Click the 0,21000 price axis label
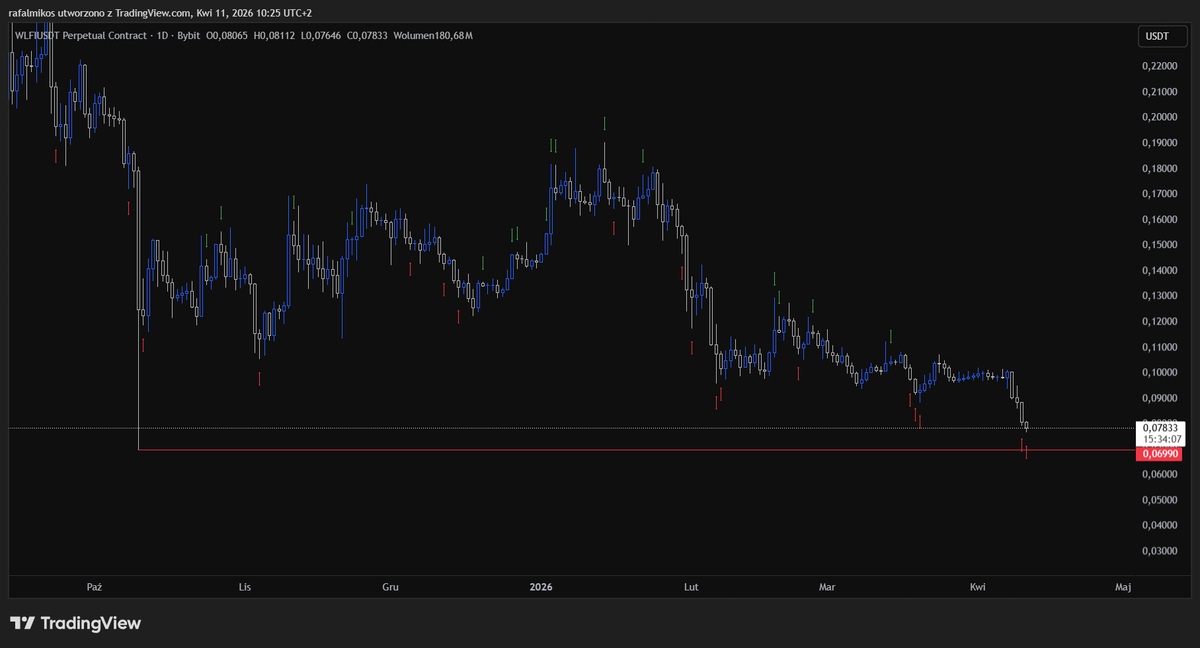The width and height of the screenshot is (1200, 648). pos(1159,92)
